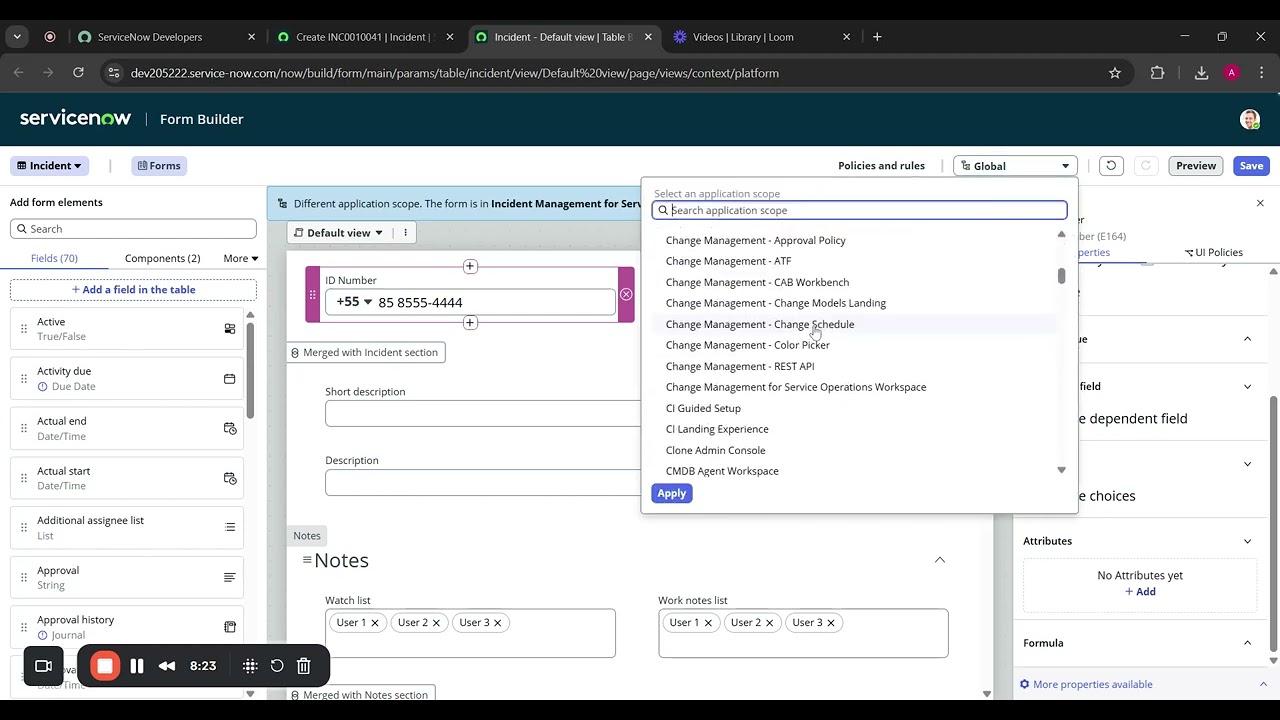The image size is (1280, 720).
Task: Click the Loom restart recording icon
Action: point(277,666)
